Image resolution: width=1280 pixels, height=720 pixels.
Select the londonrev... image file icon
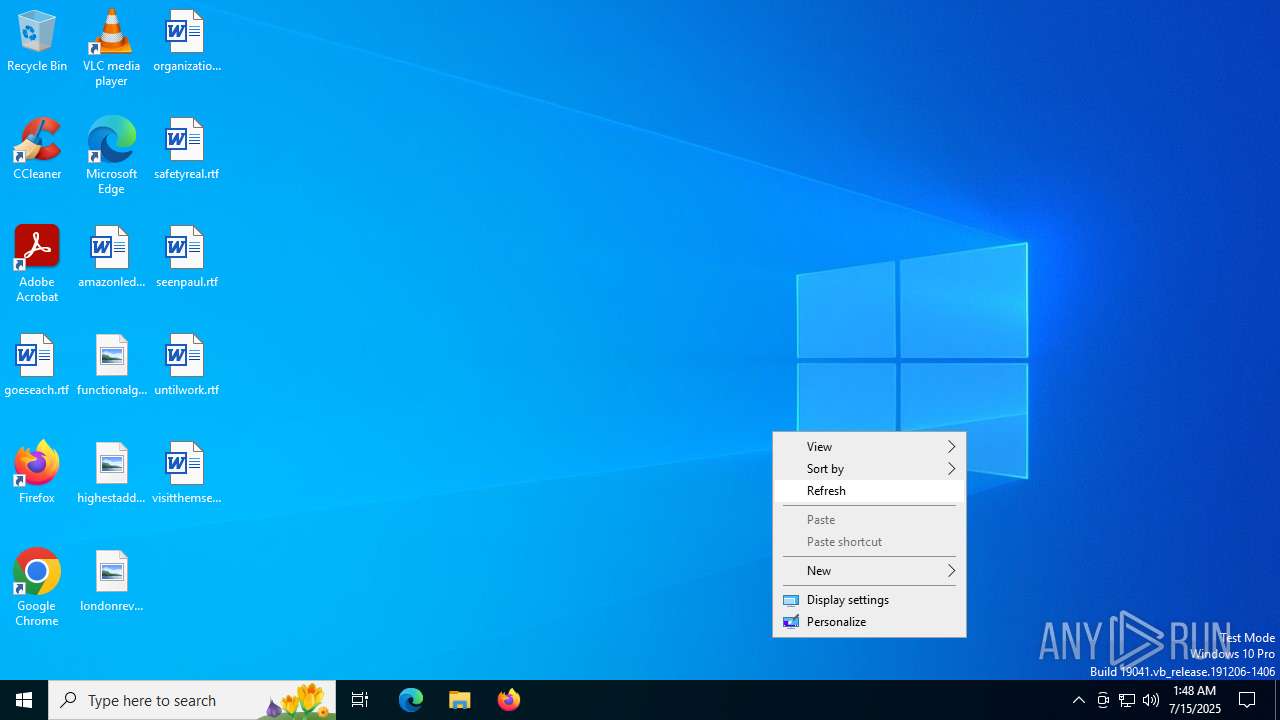[x=111, y=581]
